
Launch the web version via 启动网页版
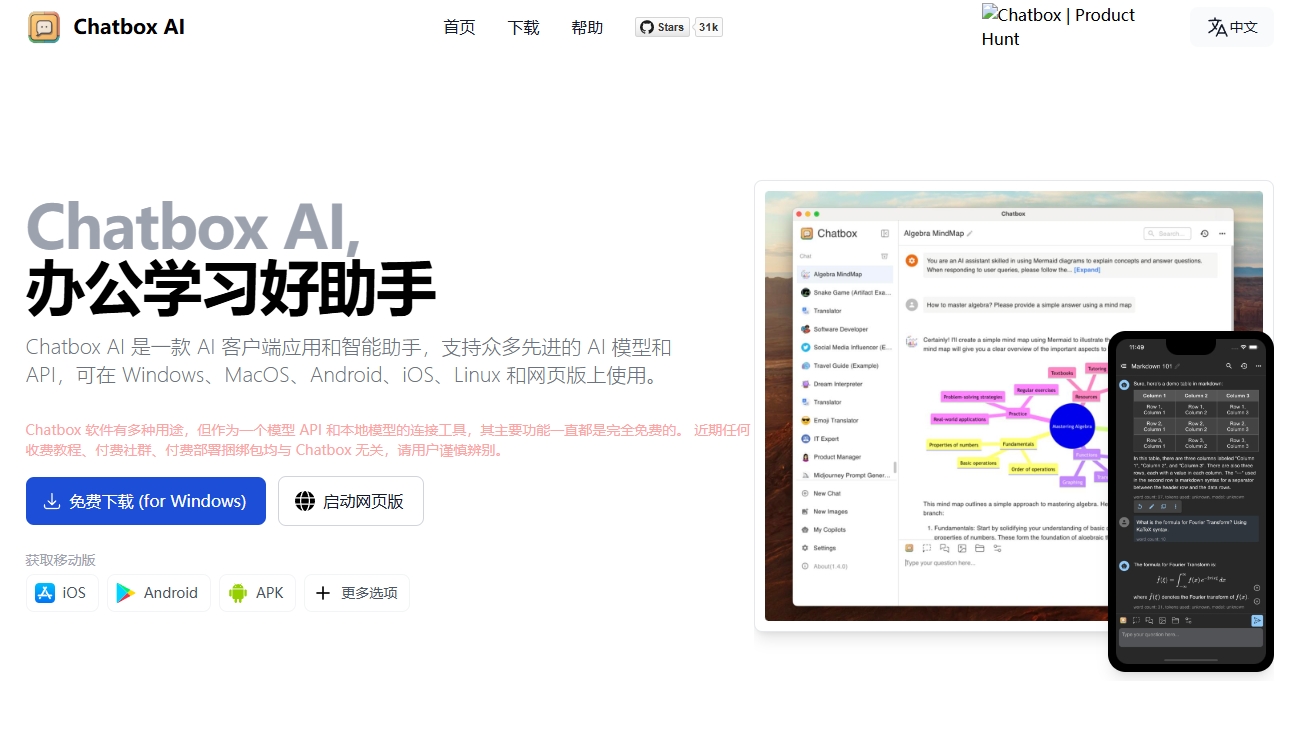[x=350, y=501]
